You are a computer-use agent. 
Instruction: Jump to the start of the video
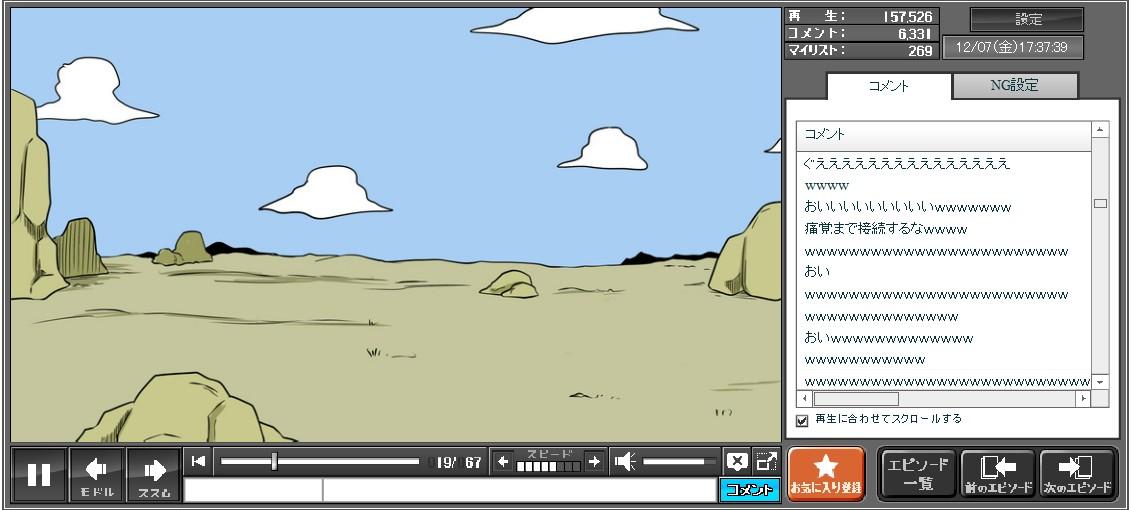click(x=199, y=461)
